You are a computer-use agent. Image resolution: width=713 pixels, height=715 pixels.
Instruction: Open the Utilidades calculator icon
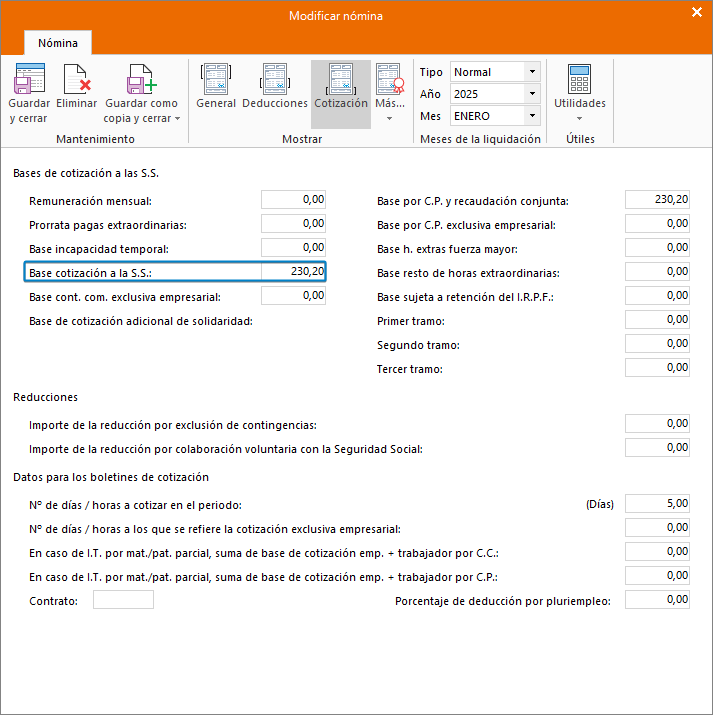[580, 78]
